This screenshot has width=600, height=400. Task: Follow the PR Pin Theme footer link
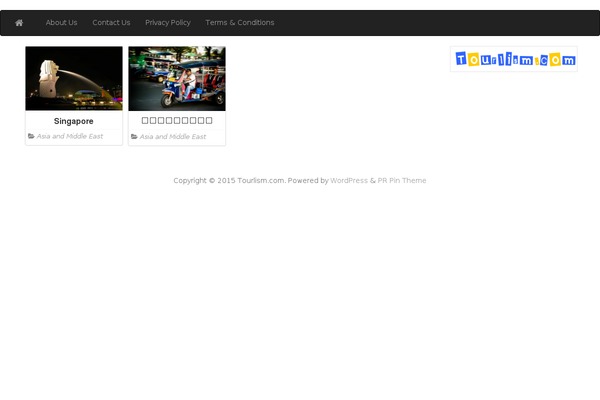tap(402, 180)
